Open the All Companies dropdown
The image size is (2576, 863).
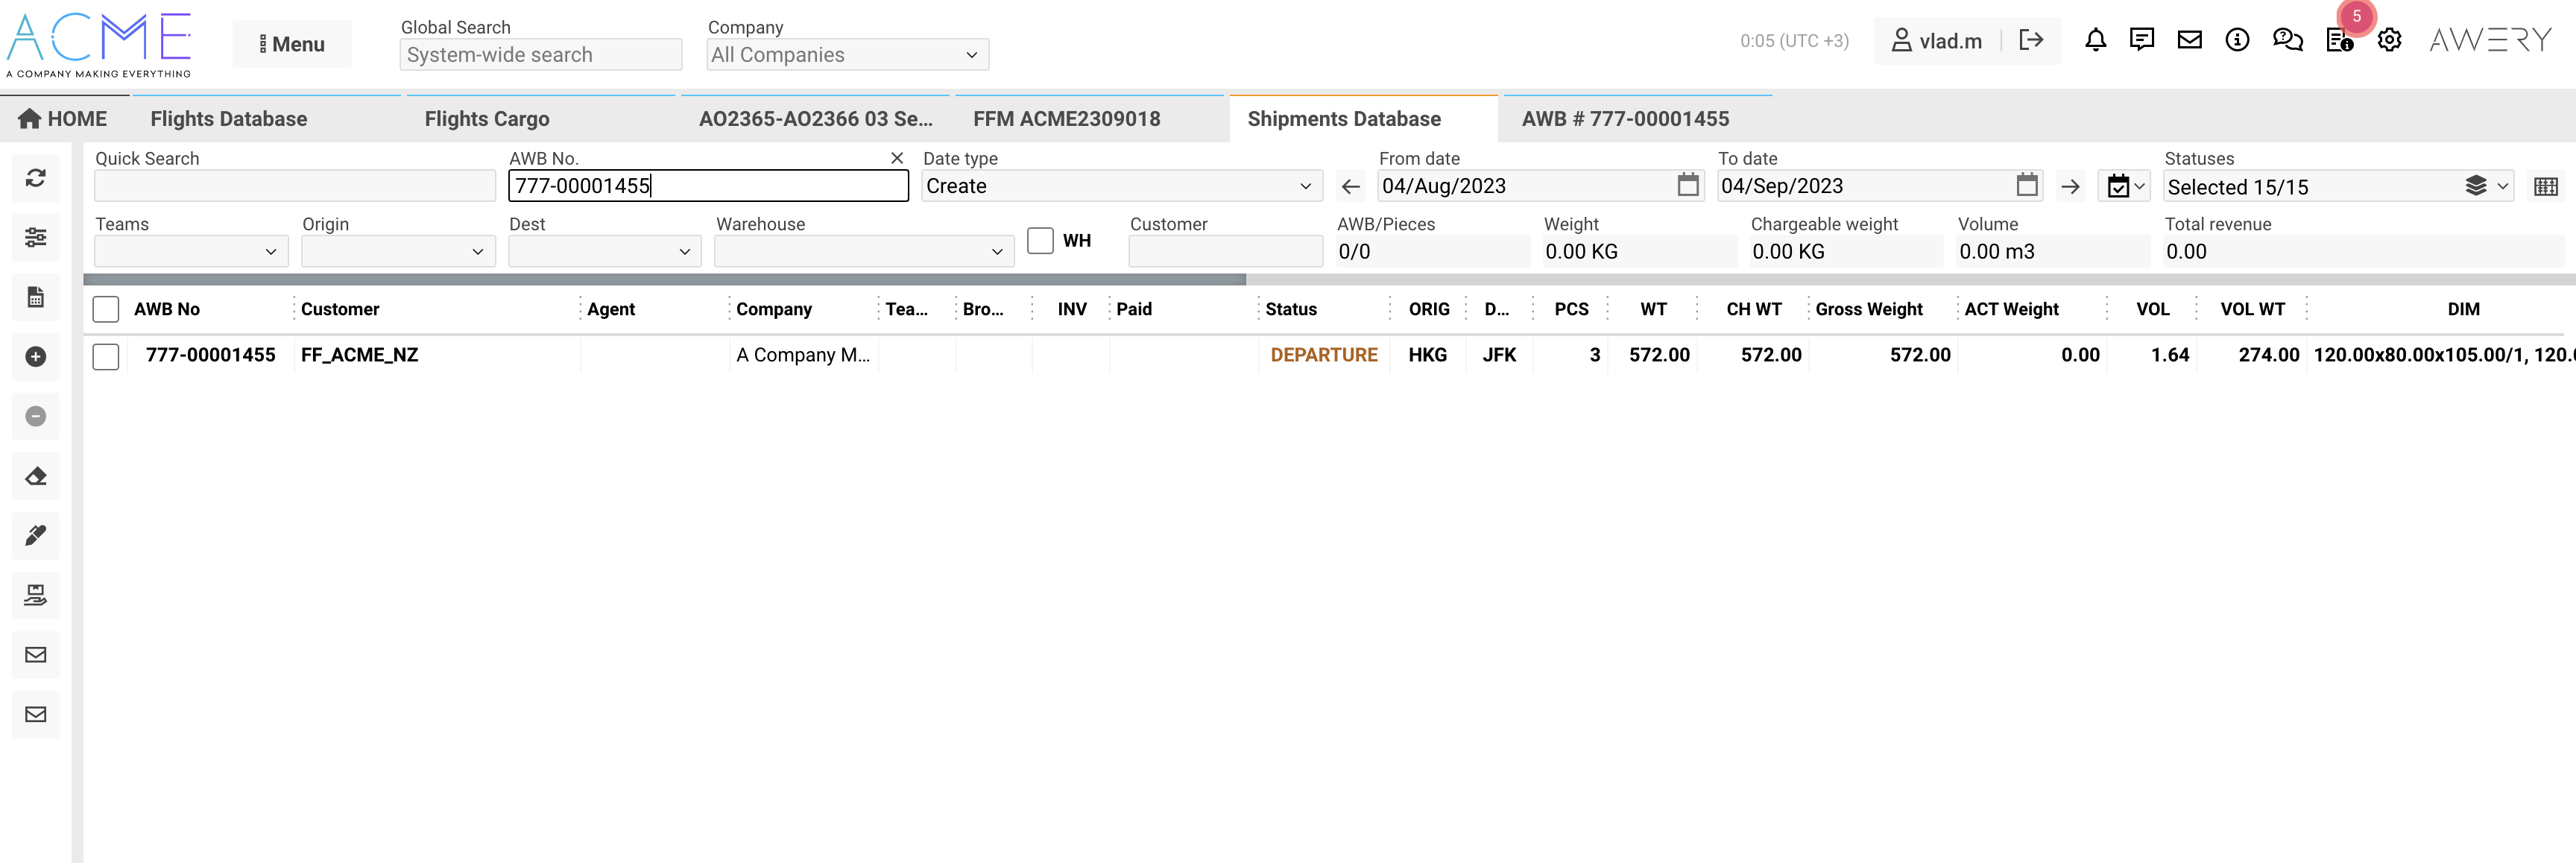(x=847, y=55)
